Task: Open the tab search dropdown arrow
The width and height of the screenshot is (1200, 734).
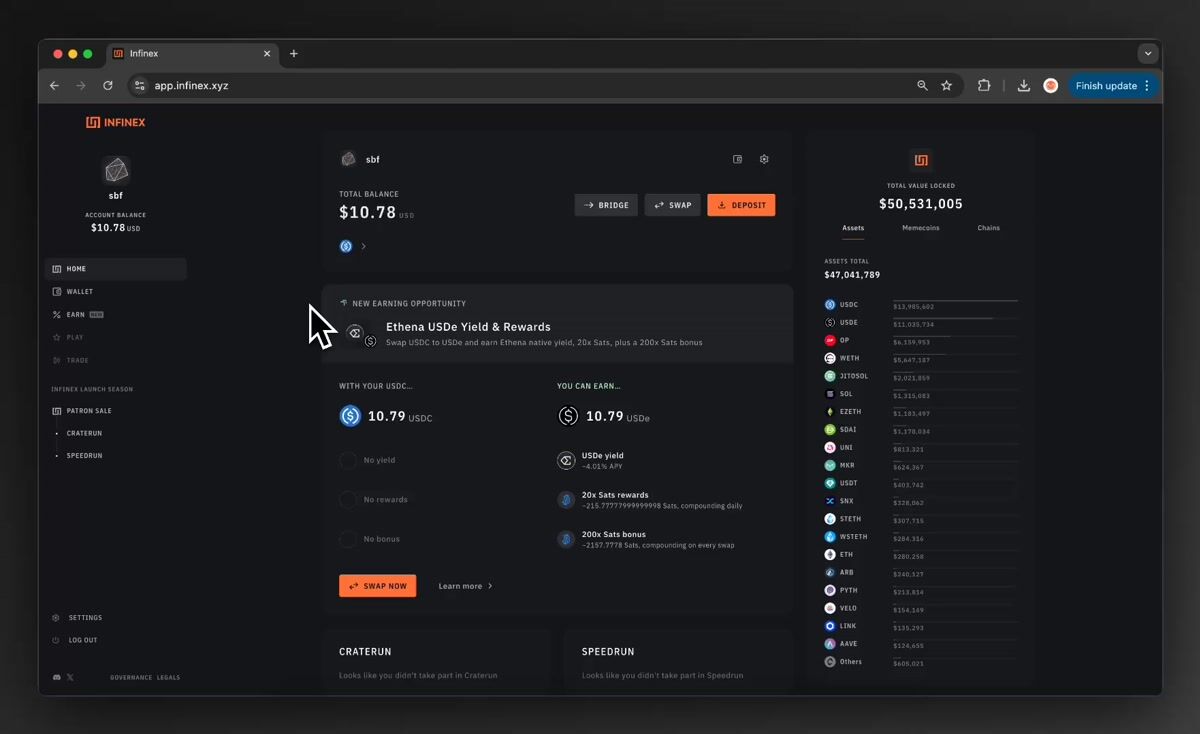Action: (1148, 54)
